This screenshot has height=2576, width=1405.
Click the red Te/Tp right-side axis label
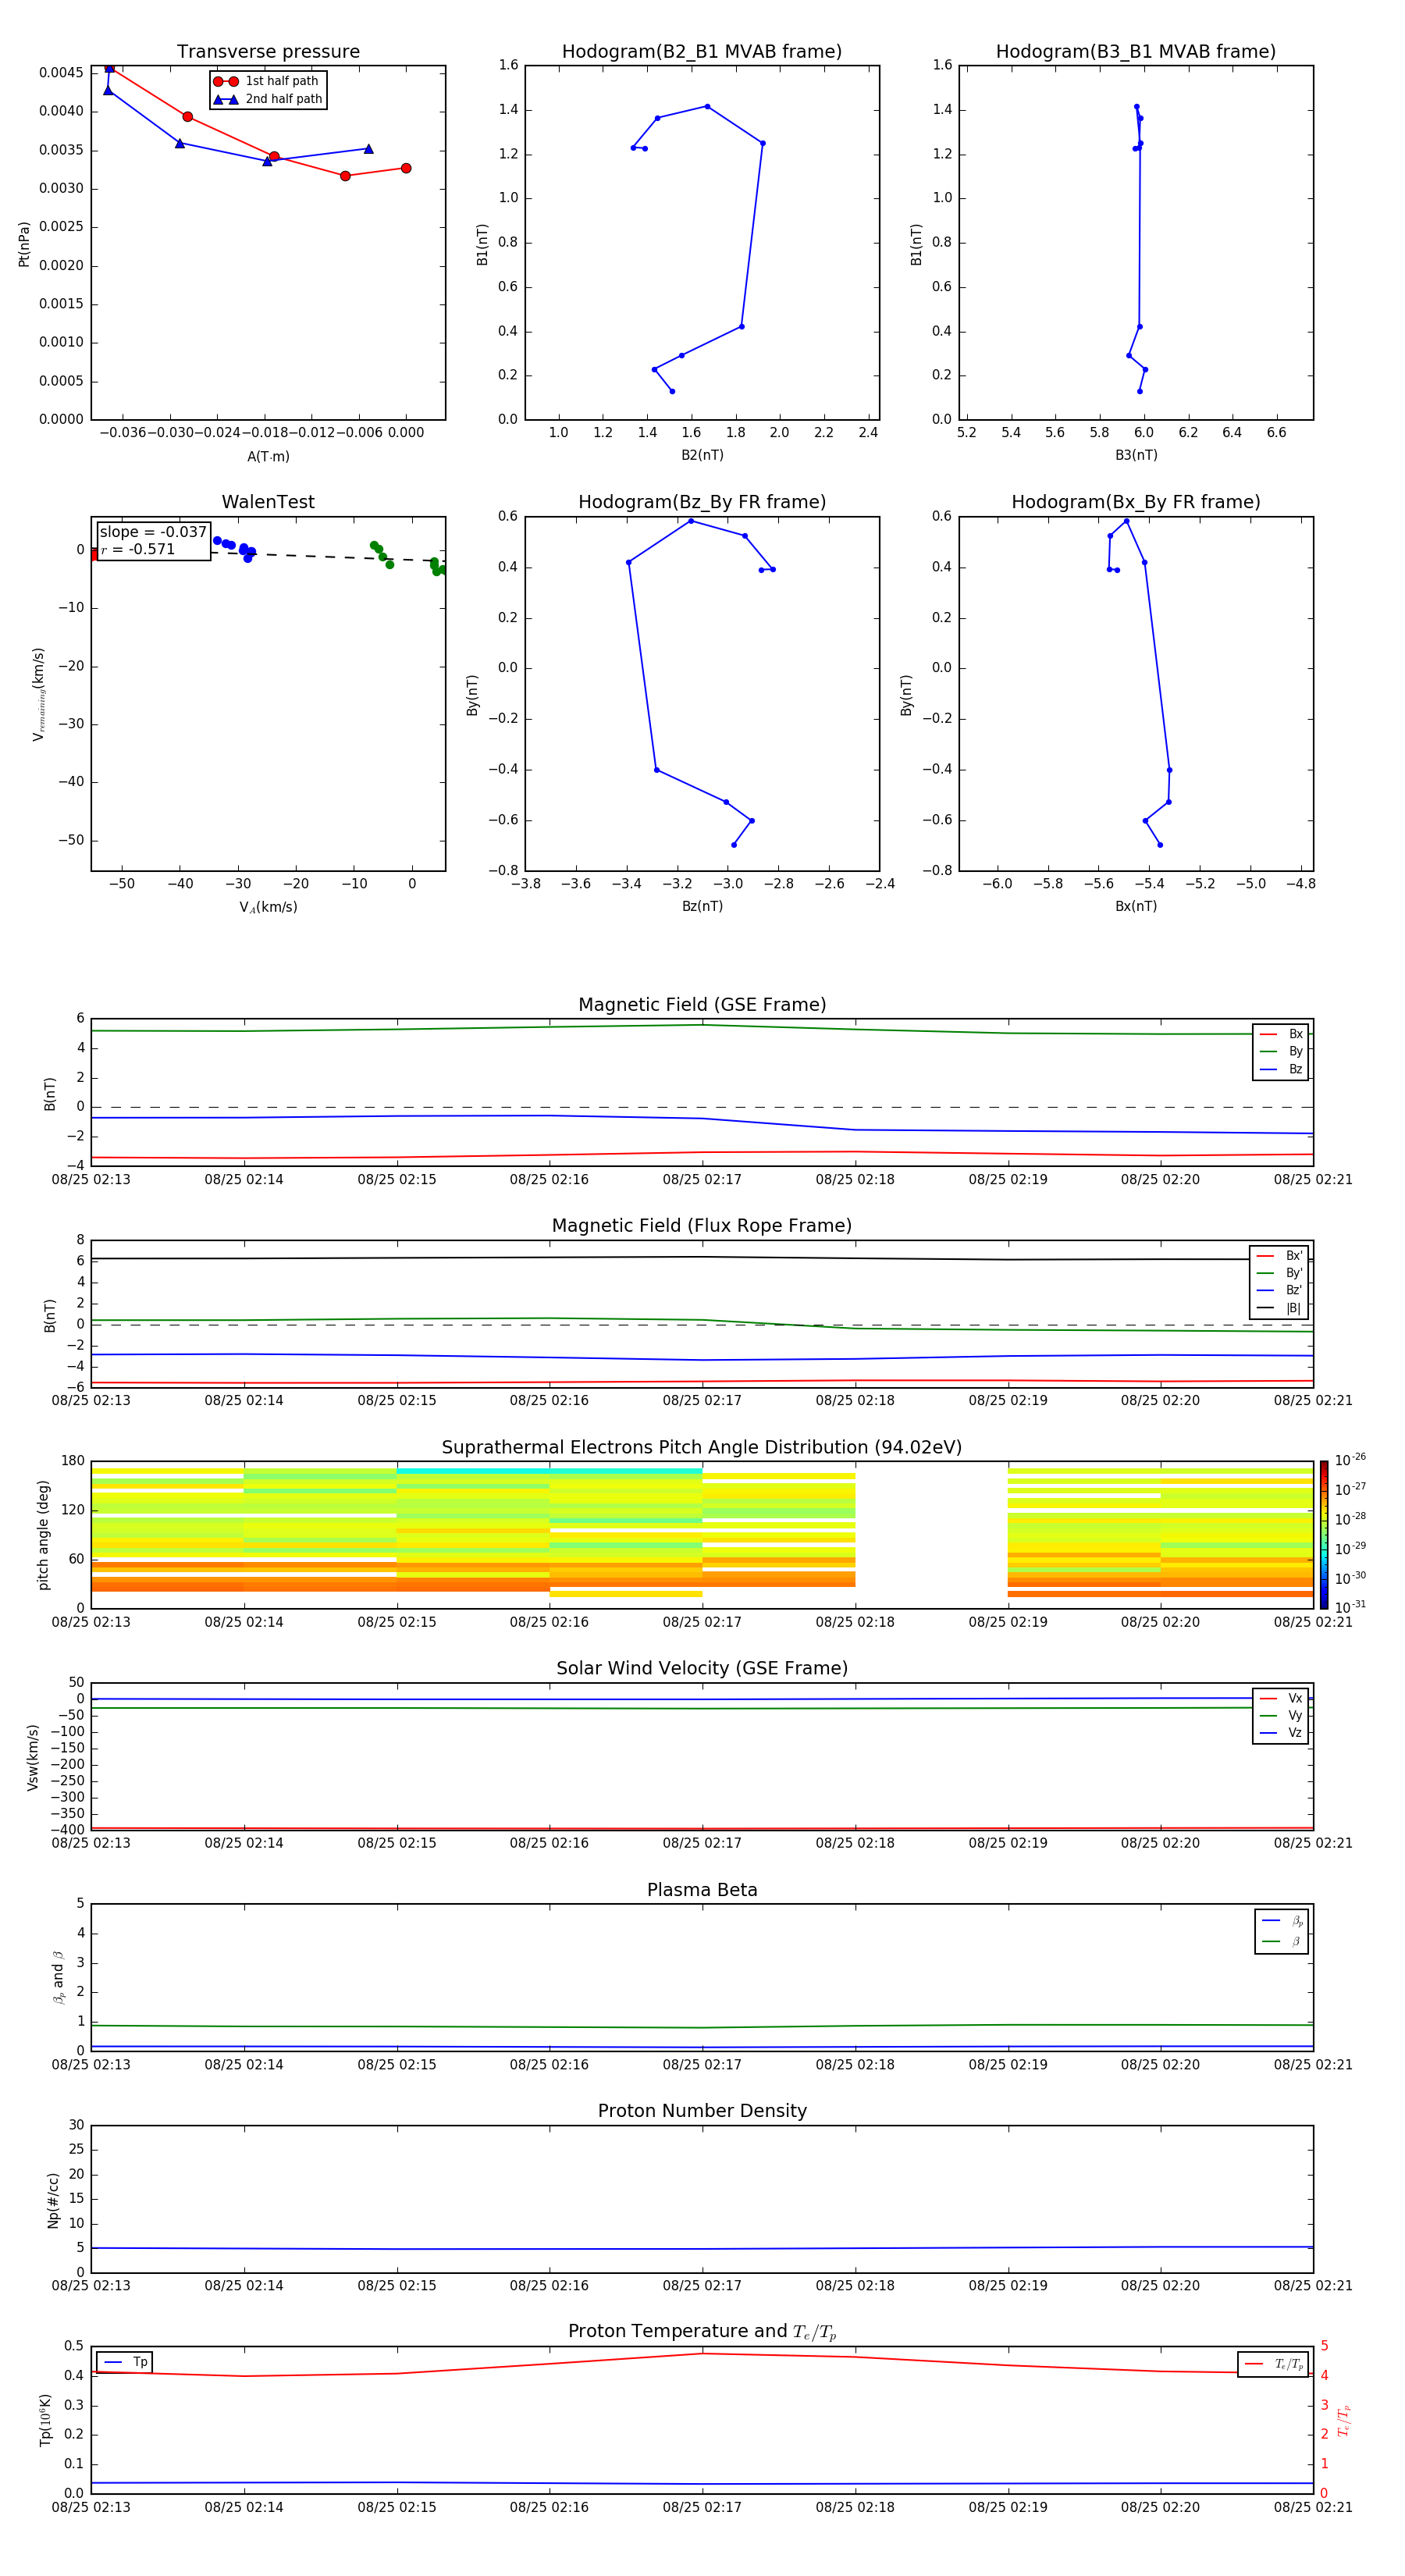coord(1344,2420)
